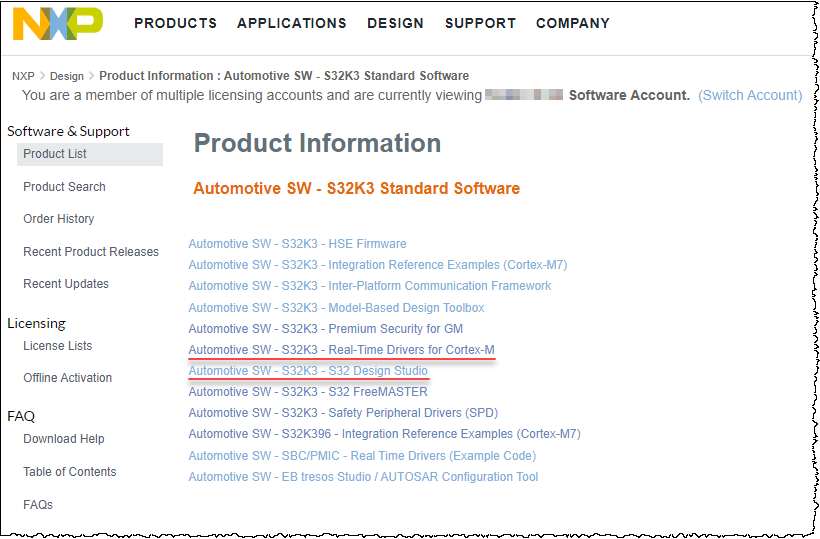Open Real-Time Drivers for Cortex-M link

point(341,350)
